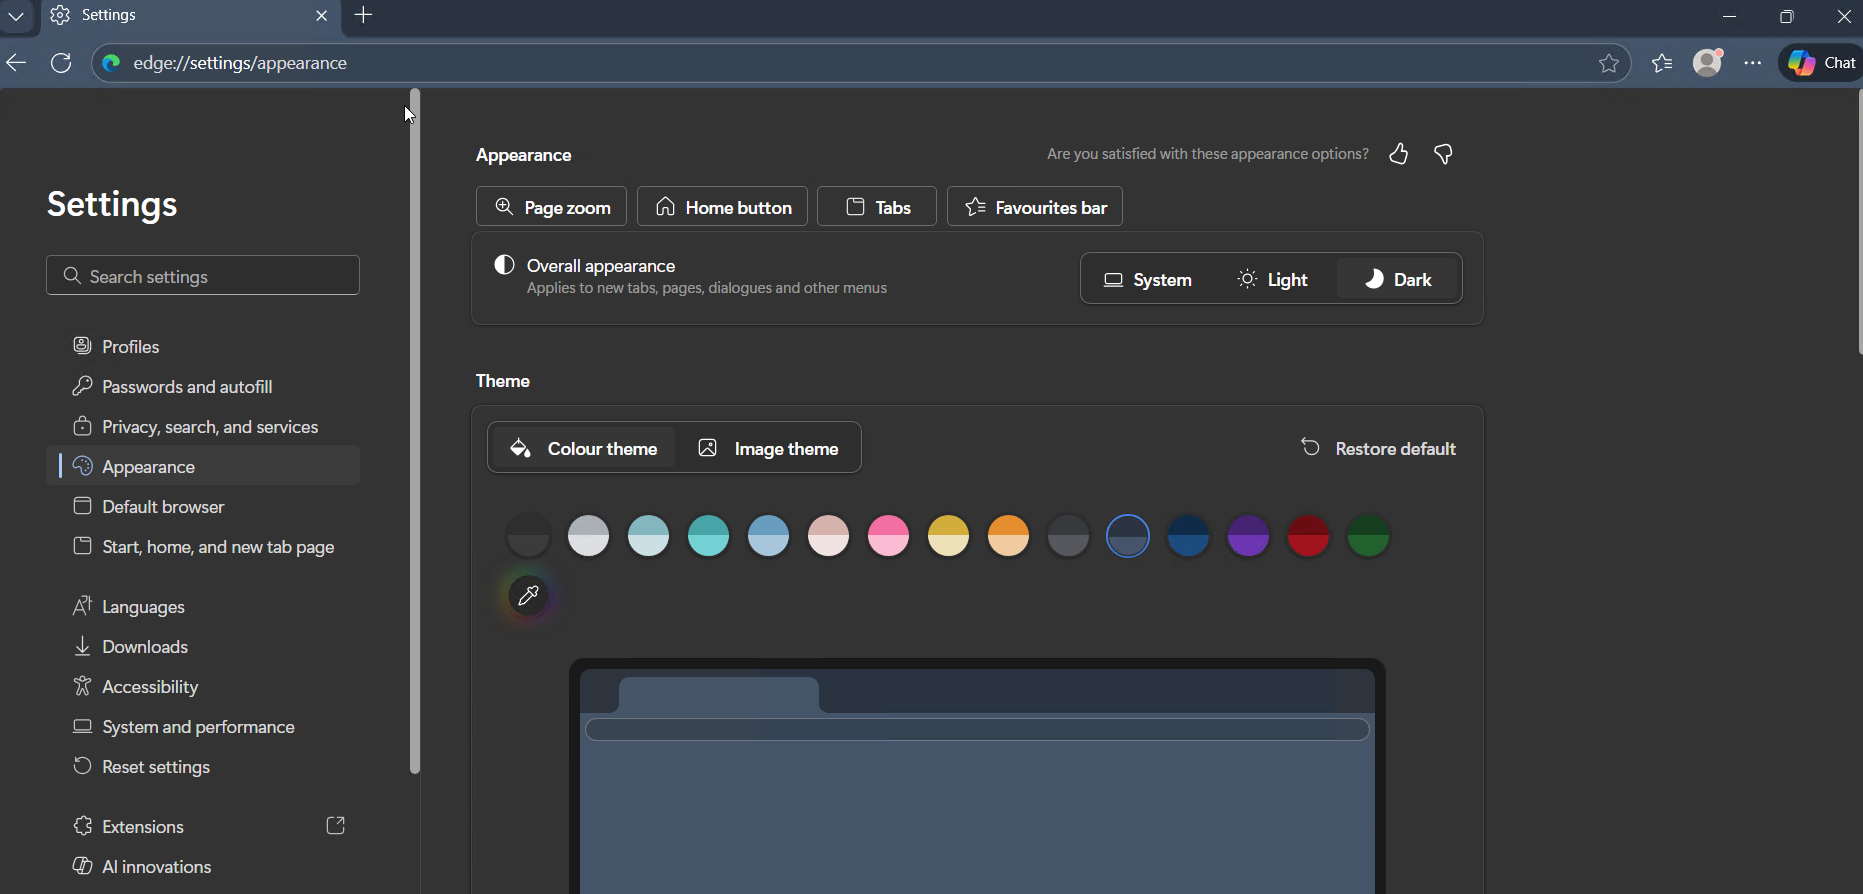Click the thumbs down feedback icon
The image size is (1863, 894).
tap(1443, 154)
